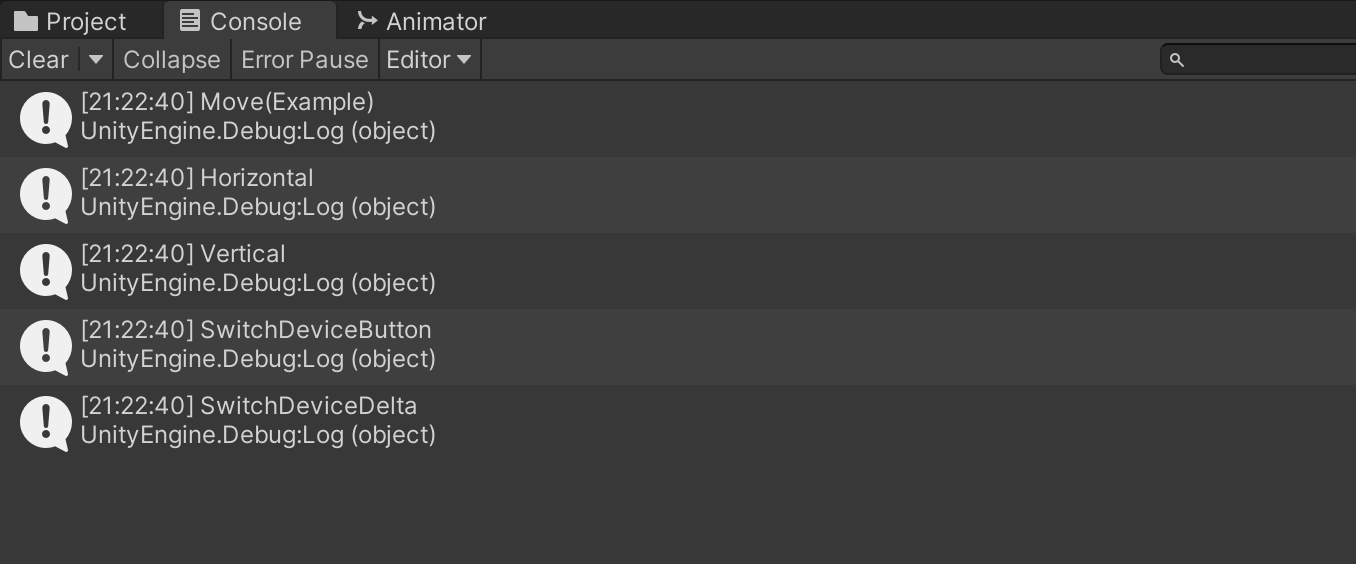1356x564 pixels.
Task: Click the log icon beside SwitchDeviceDelta entry
Action: pos(45,422)
